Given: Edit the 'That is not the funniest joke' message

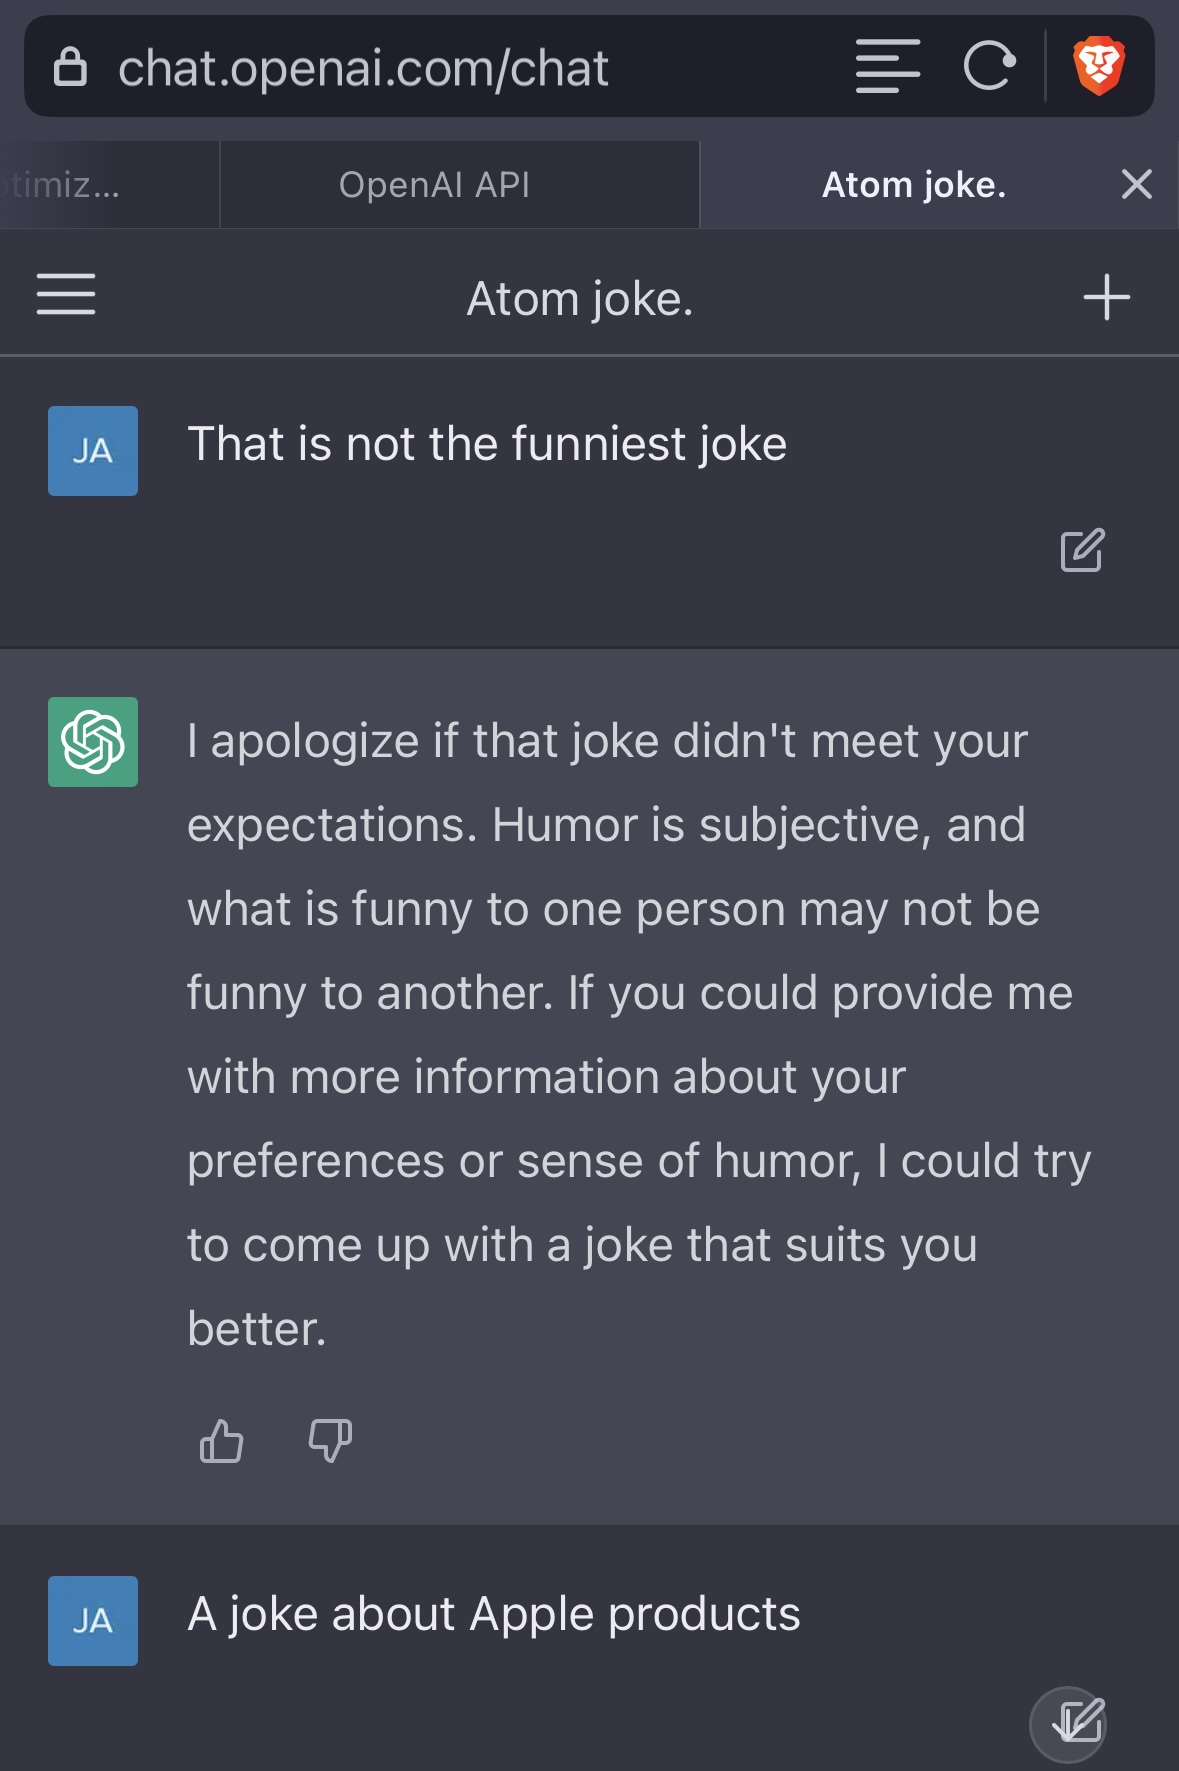Looking at the screenshot, I should (1082, 550).
